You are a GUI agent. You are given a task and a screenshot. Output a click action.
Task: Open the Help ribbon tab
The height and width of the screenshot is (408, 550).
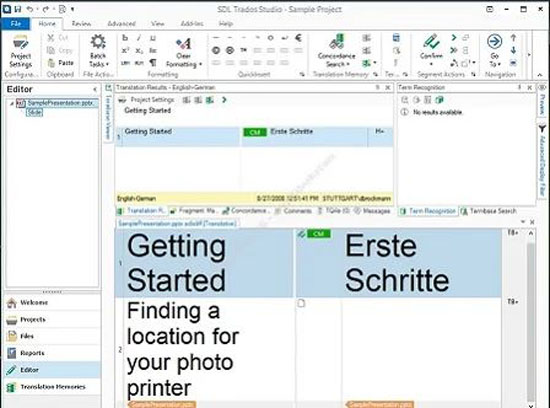[226, 24]
